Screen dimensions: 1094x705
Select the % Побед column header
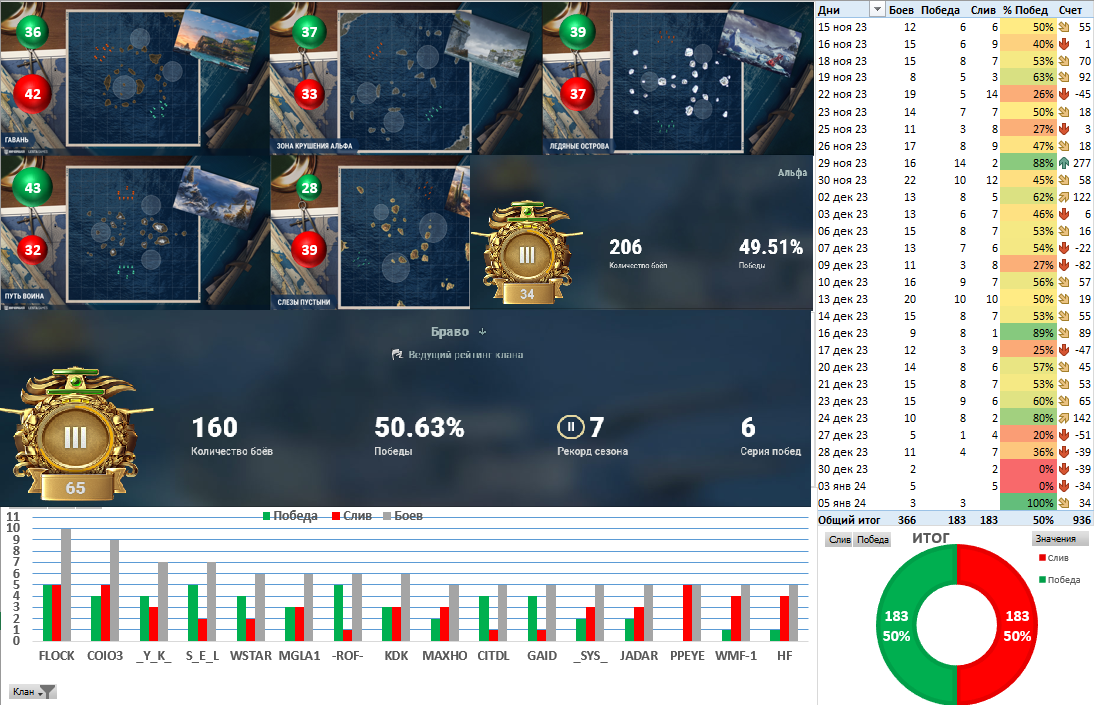(x=1026, y=10)
